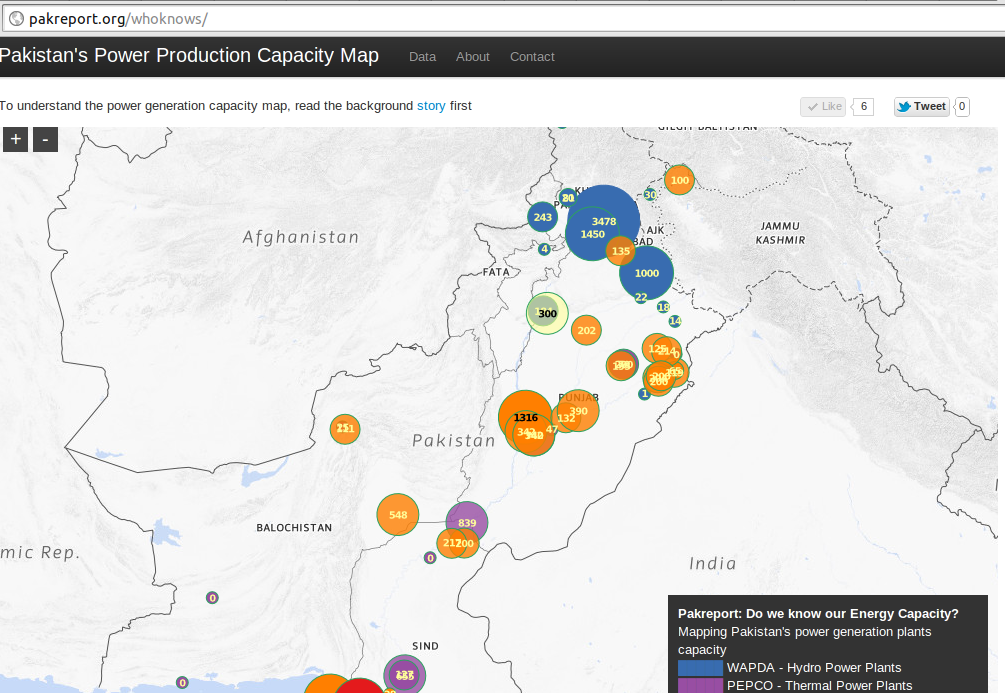Image resolution: width=1005 pixels, height=693 pixels.
Task: Select the yellow 300 plant marker
Action: click(x=547, y=313)
